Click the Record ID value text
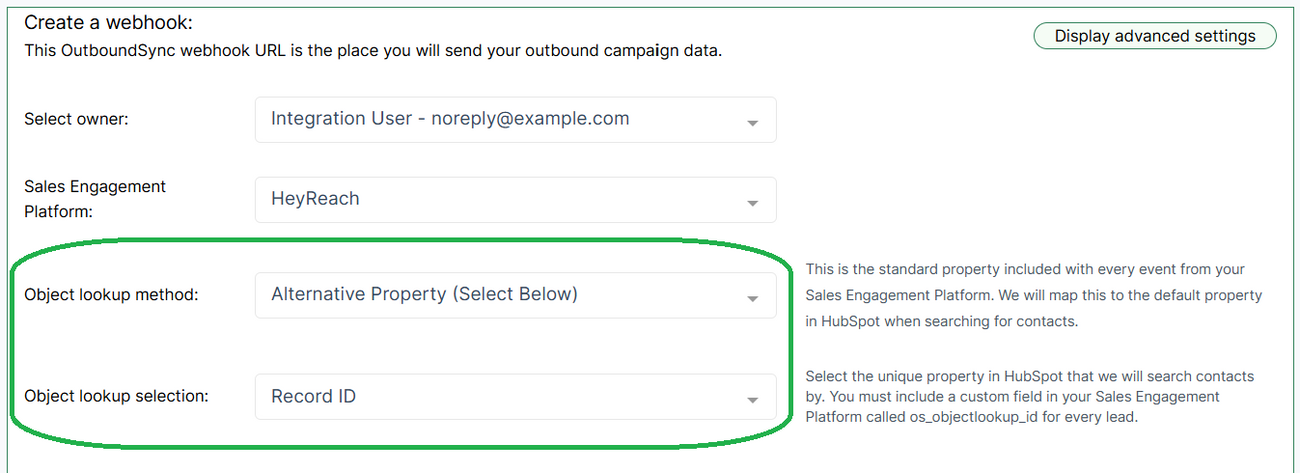The height and width of the screenshot is (473, 1300). click(x=314, y=396)
